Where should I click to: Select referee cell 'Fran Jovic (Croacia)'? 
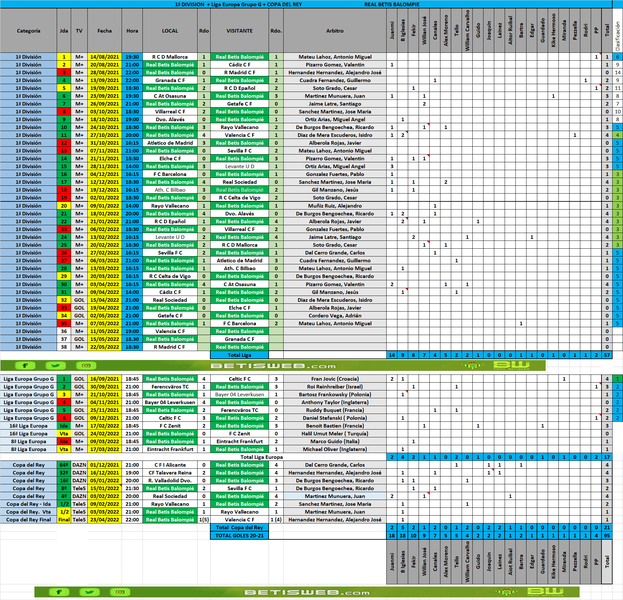(335, 379)
